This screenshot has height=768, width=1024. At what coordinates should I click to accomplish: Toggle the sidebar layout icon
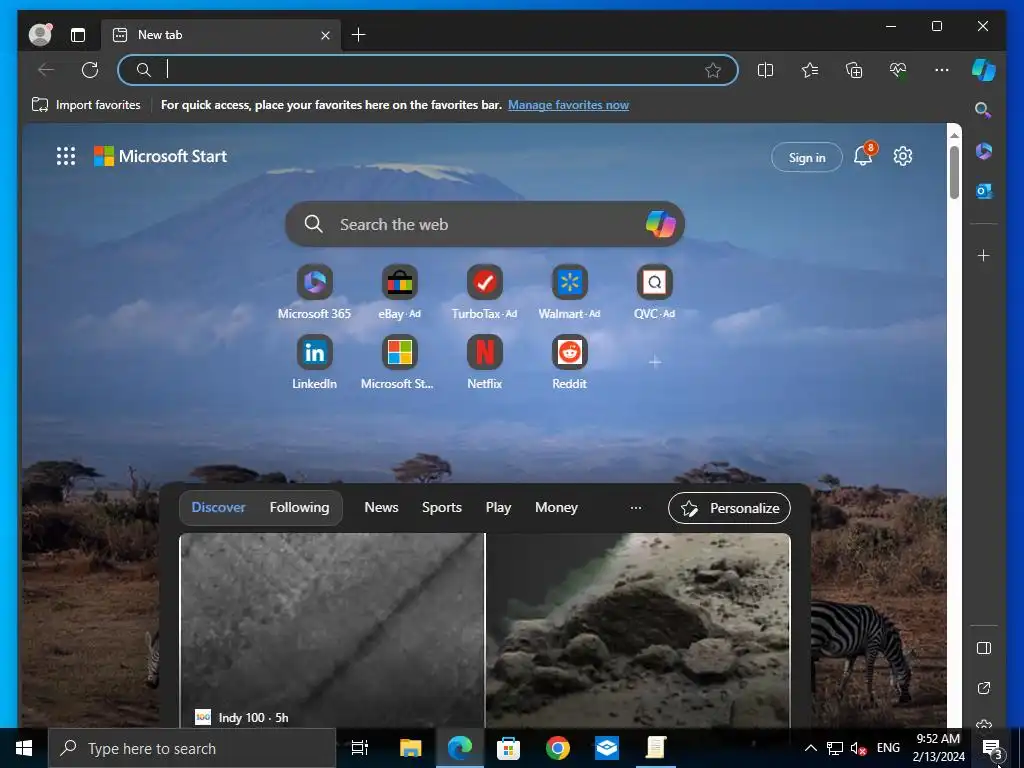pyautogui.click(x=984, y=648)
